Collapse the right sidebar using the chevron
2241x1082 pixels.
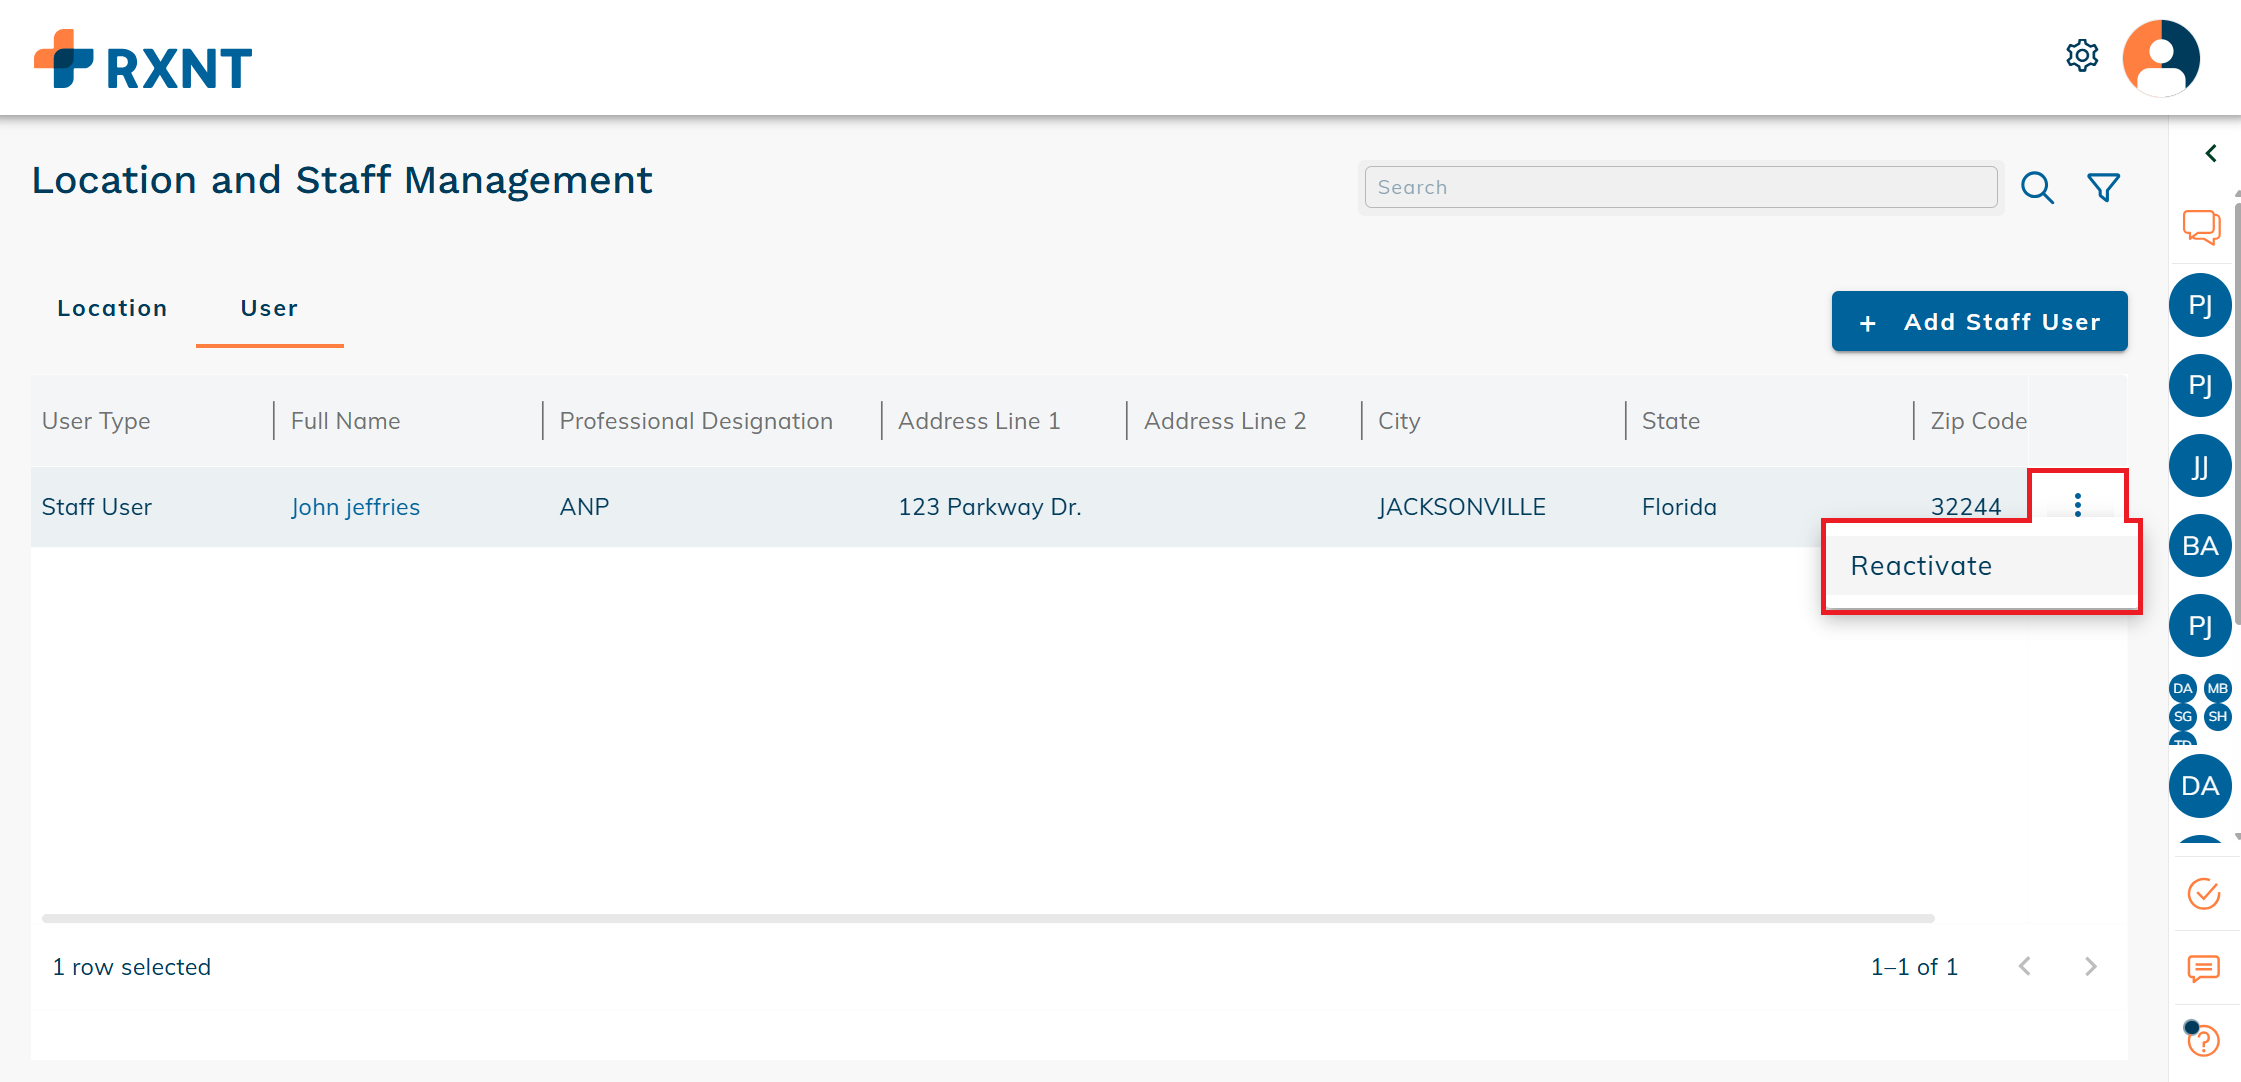[x=2211, y=153]
